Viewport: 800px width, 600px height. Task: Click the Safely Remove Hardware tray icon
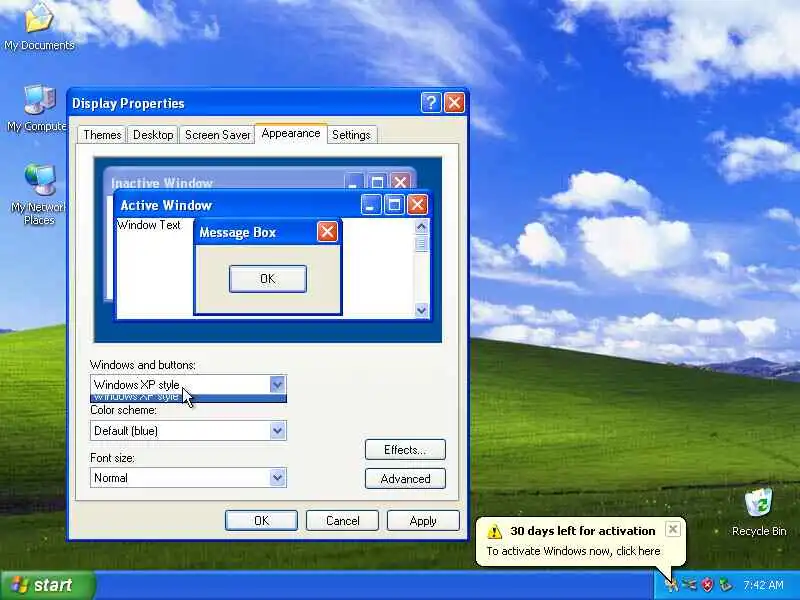click(725, 585)
